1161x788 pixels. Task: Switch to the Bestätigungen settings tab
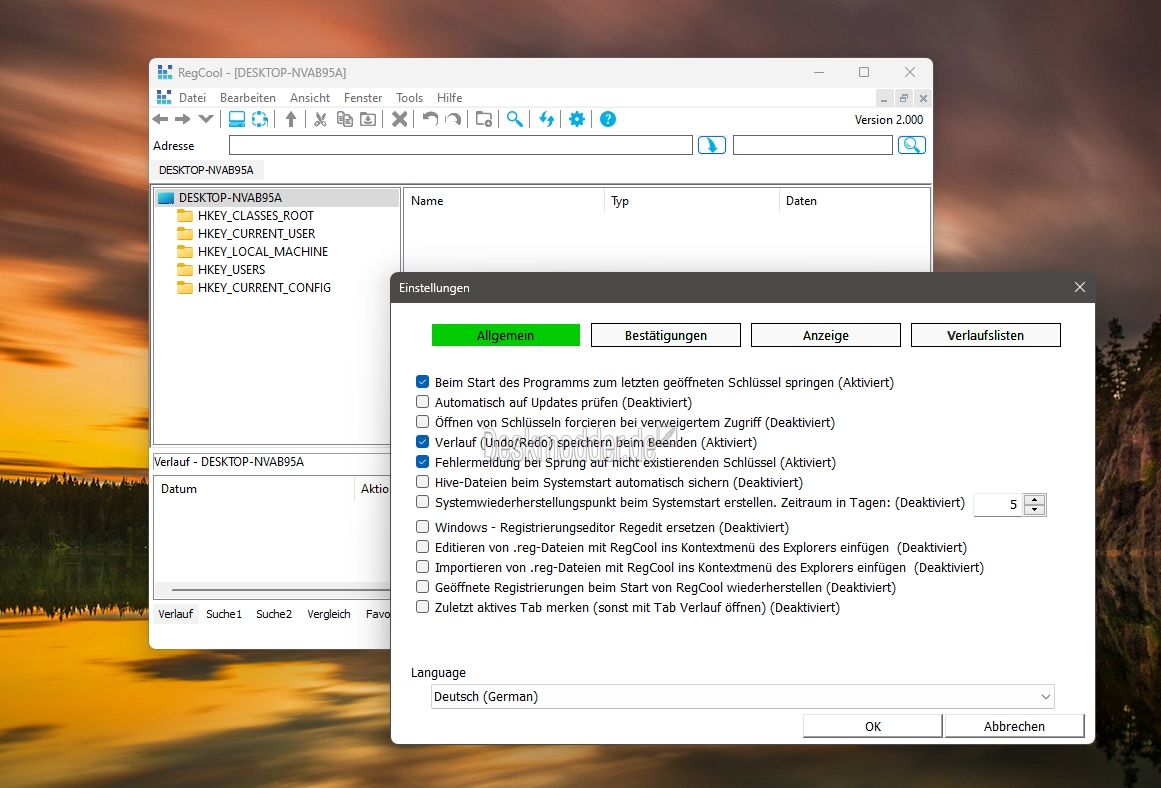click(666, 335)
